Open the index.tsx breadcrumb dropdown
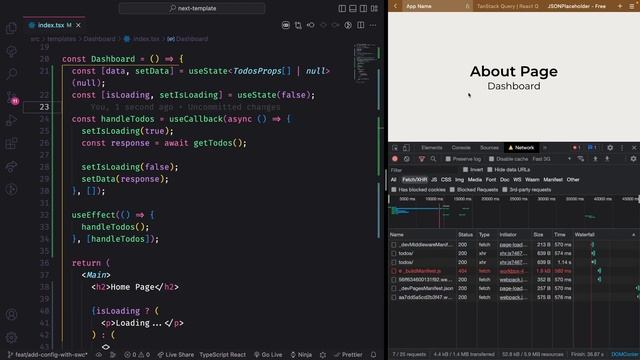The height and width of the screenshot is (360, 640). [142, 39]
